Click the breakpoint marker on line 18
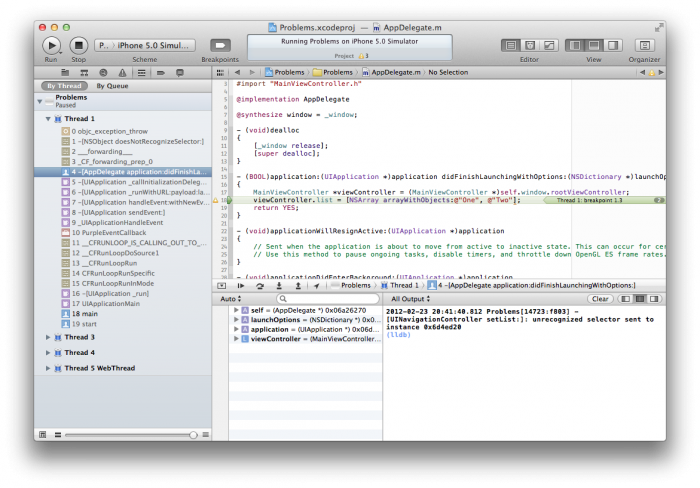The width and height of the screenshot is (700, 488). [229, 200]
